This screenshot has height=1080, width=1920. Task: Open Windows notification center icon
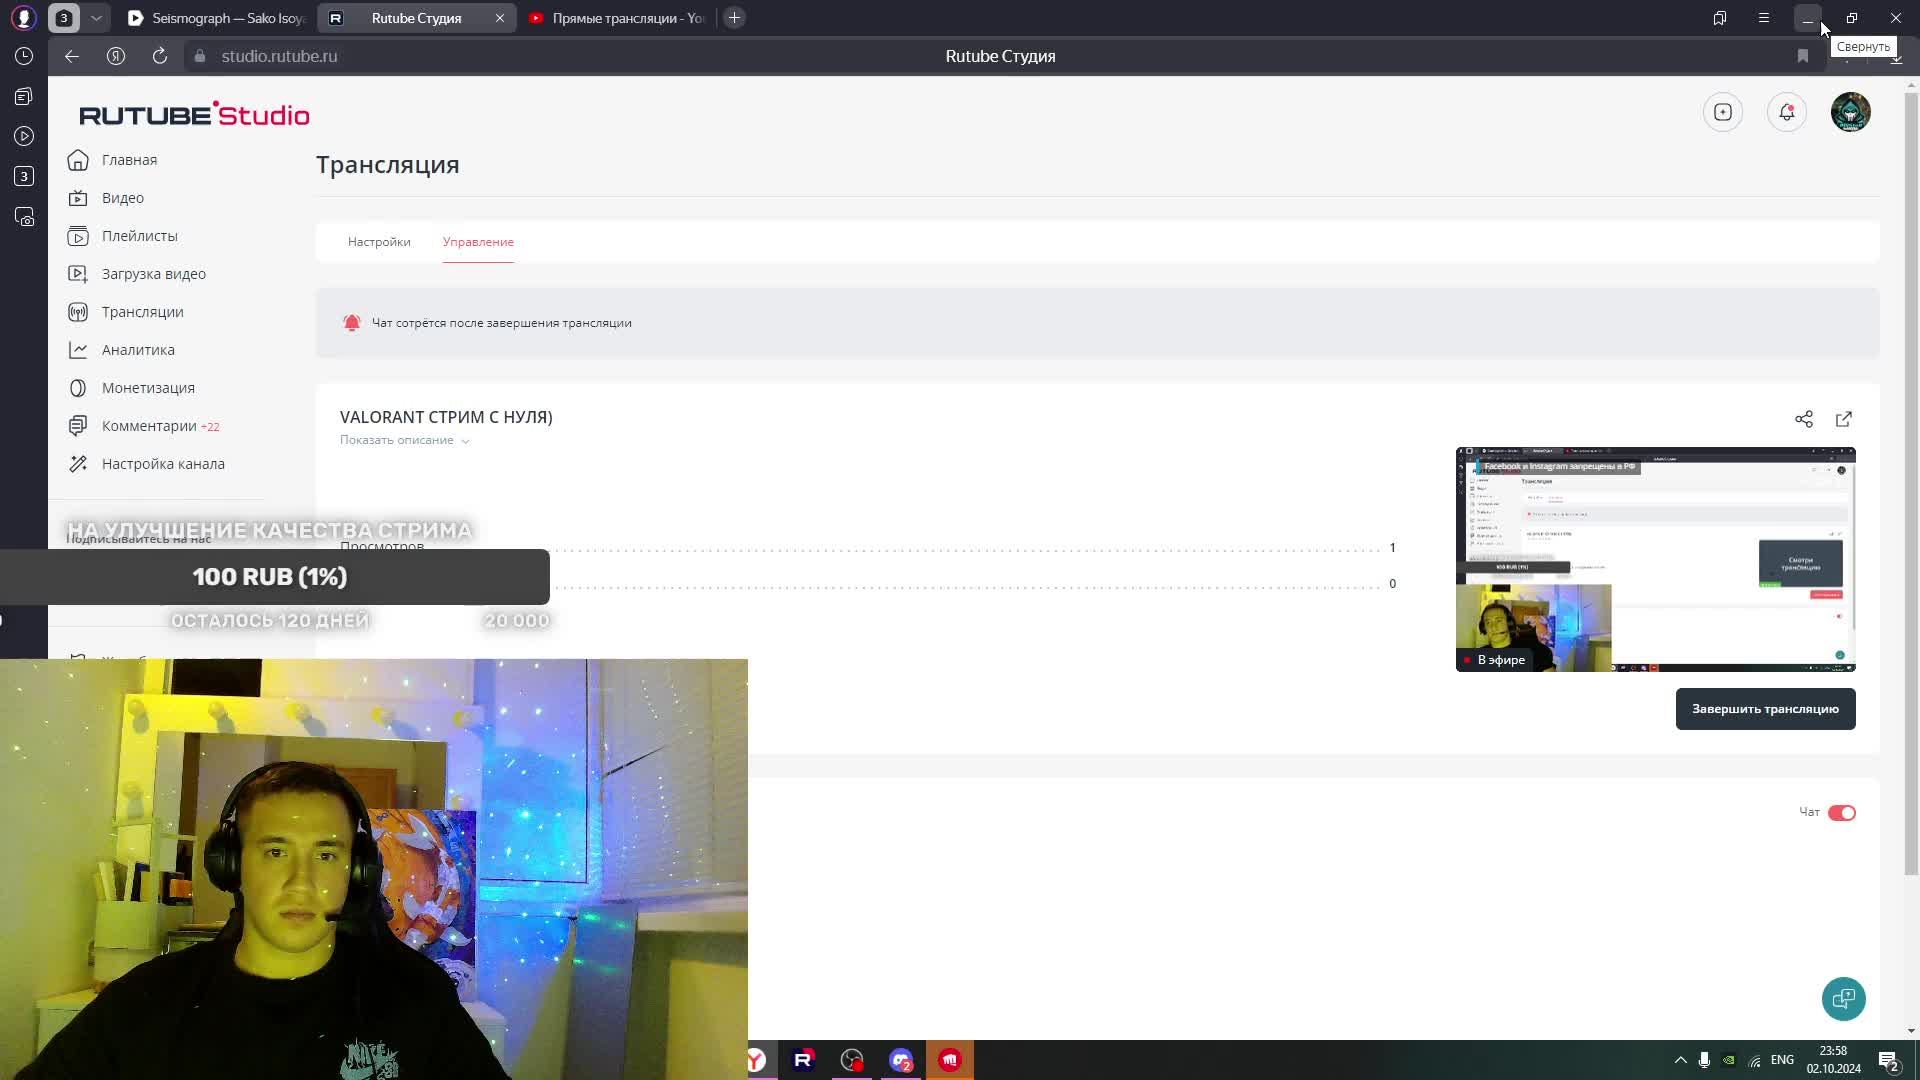coord(1888,1060)
